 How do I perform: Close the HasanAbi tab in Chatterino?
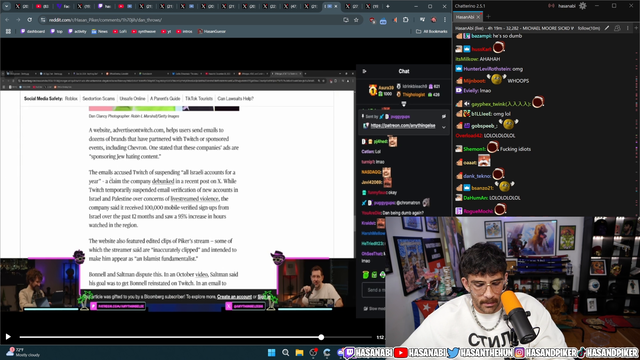click(479, 17)
